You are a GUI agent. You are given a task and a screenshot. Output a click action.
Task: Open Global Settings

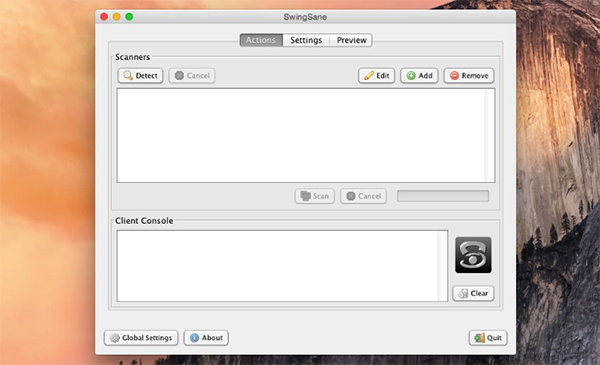click(141, 338)
